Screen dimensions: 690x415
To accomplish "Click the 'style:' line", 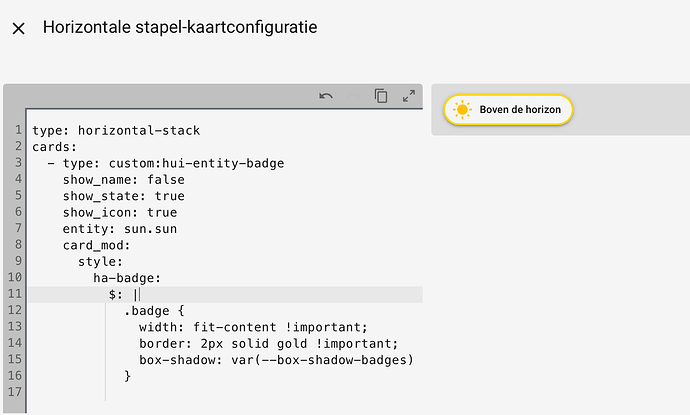I will tap(100, 261).
